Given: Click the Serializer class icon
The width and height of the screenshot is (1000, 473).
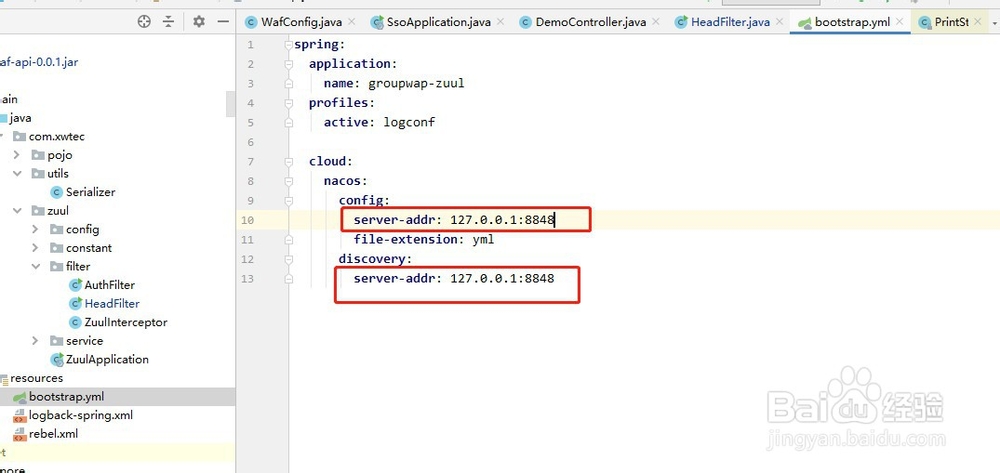Looking at the screenshot, I should tap(57, 192).
